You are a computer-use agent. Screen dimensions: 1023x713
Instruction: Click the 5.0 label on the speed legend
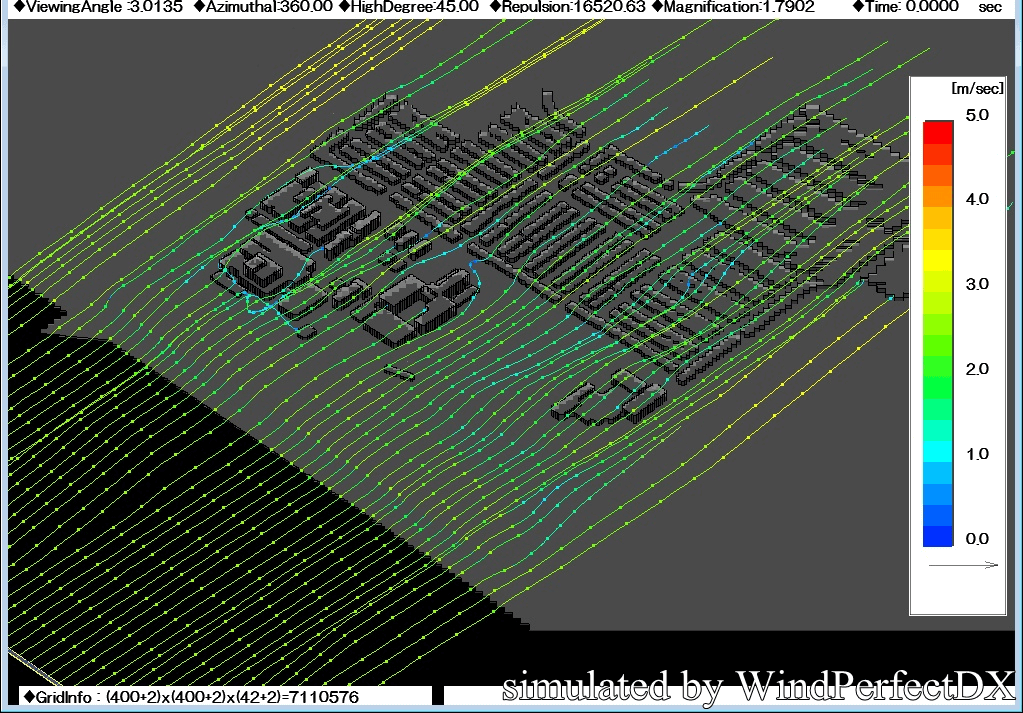[x=976, y=115]
